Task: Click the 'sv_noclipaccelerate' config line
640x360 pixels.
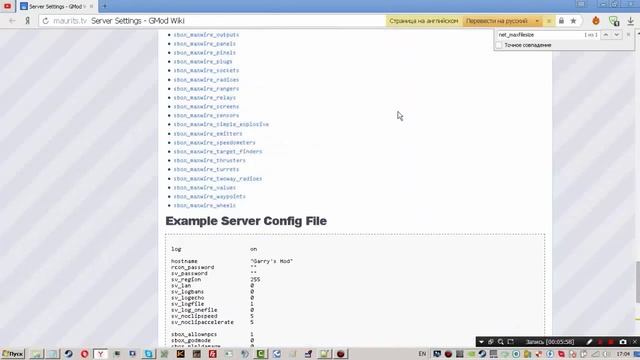Action: point(212,322)
